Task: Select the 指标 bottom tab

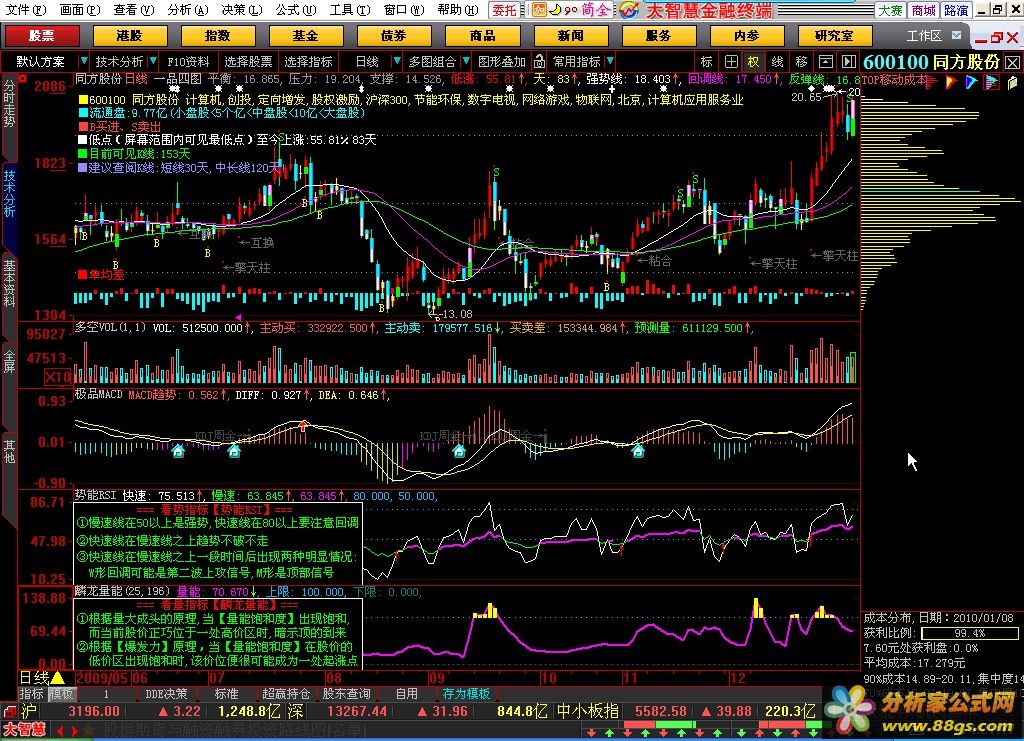Action: 31,694
